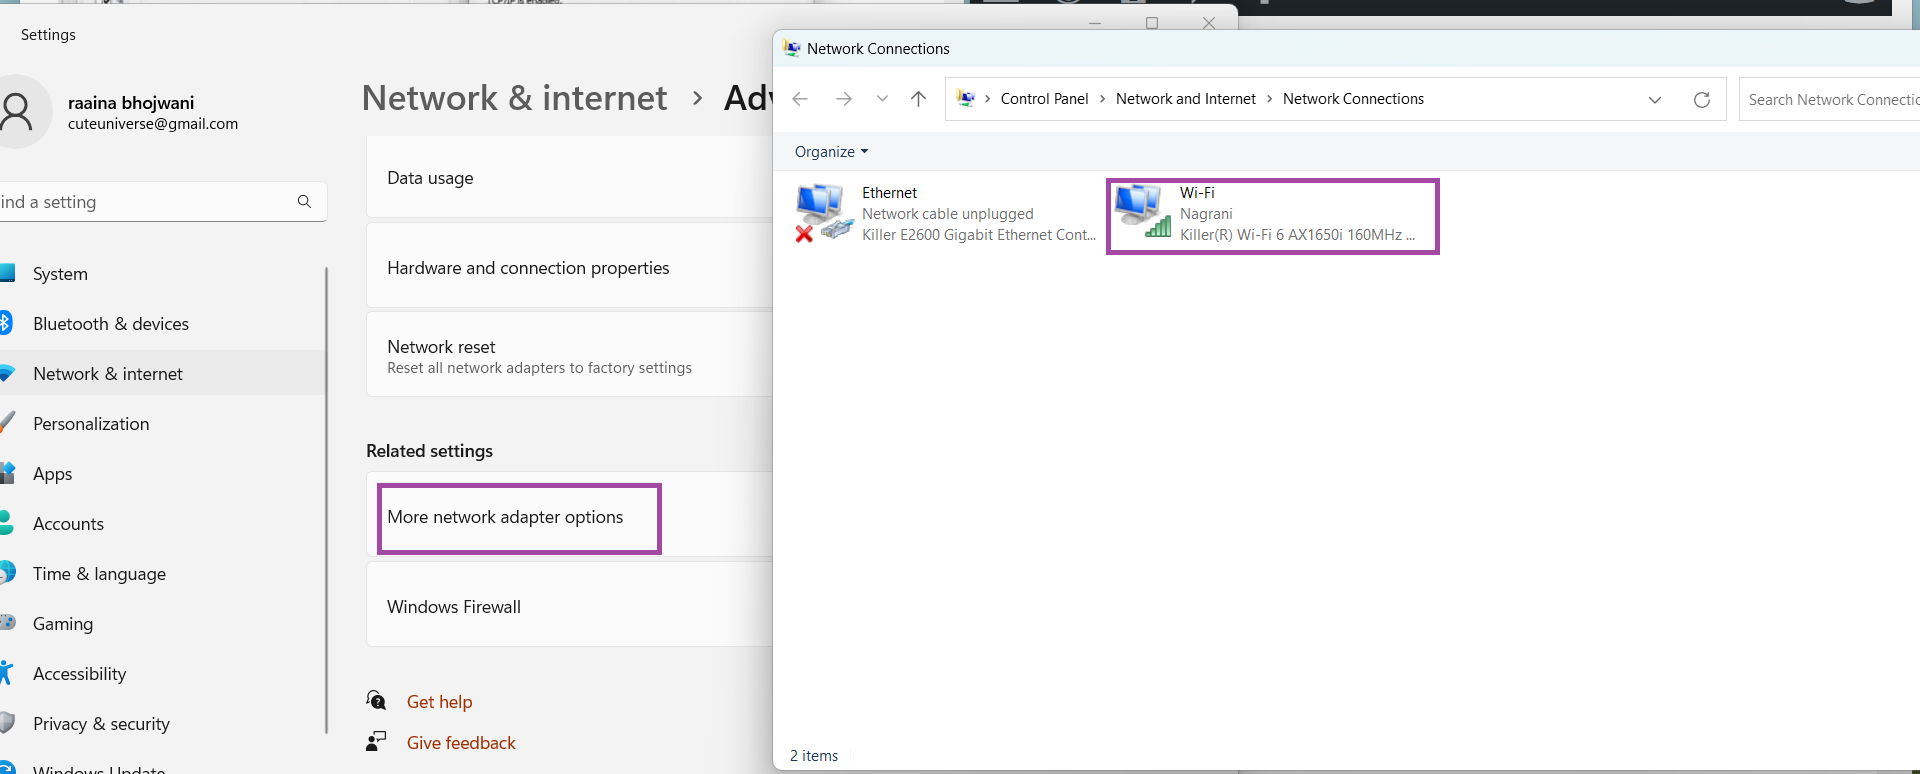Screen dimensions: 1920x774
Task: Click the Get help headset icon
Action: (x=376, y=700)
